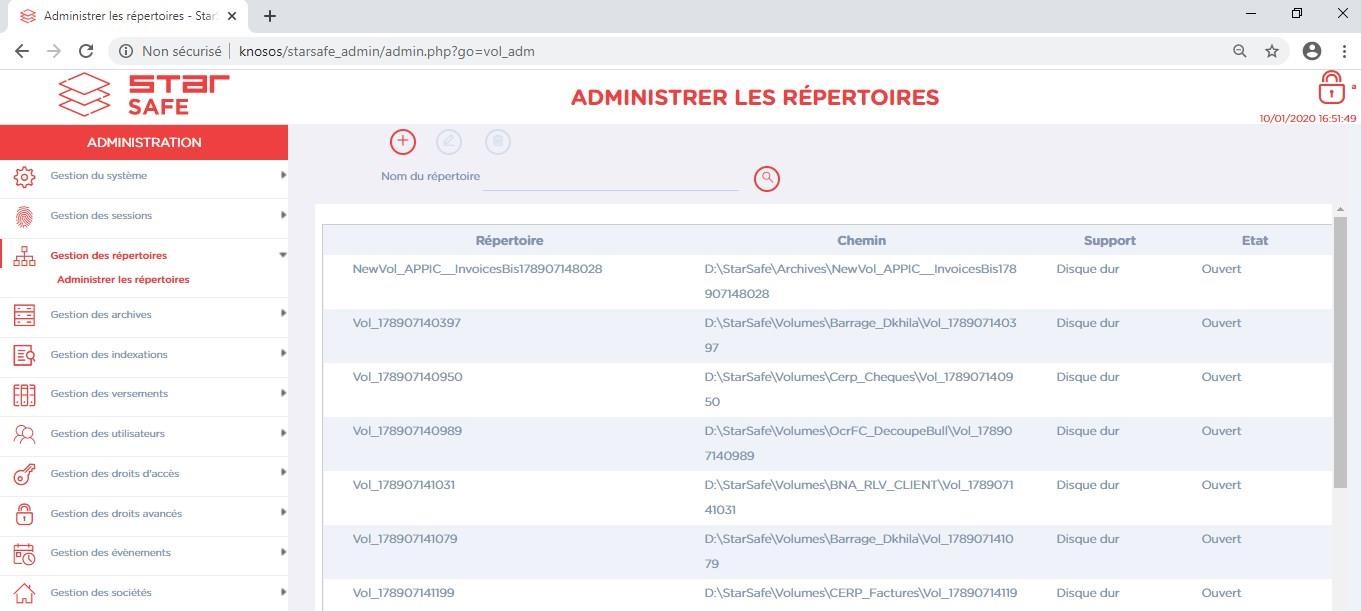Click the red padlock icon
The image size is (1361, 611).
point(1331,89)
